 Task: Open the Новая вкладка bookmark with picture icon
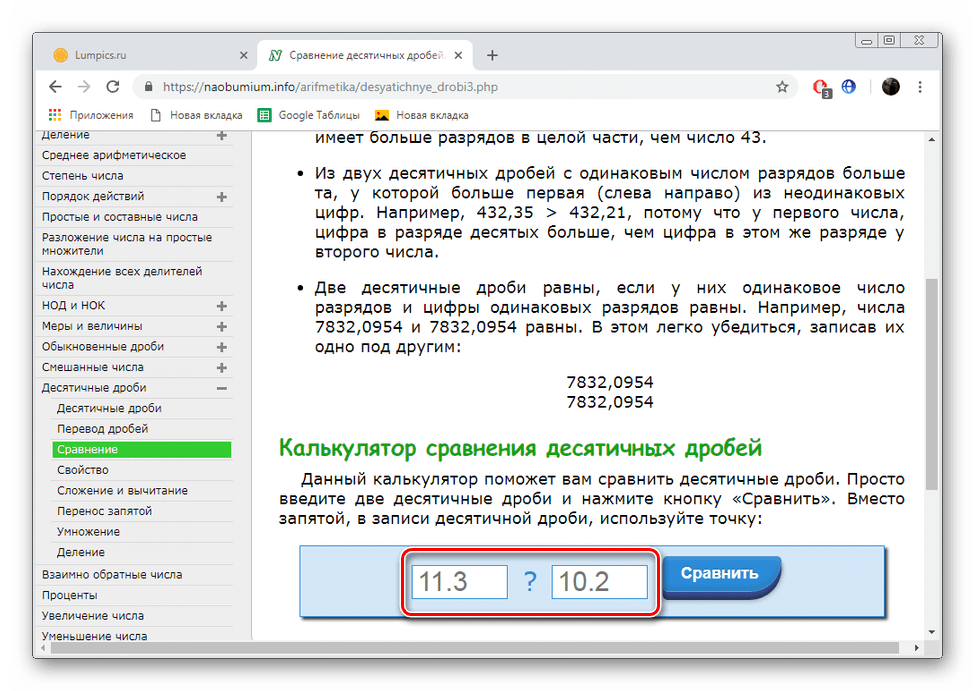tap(422, 115)
